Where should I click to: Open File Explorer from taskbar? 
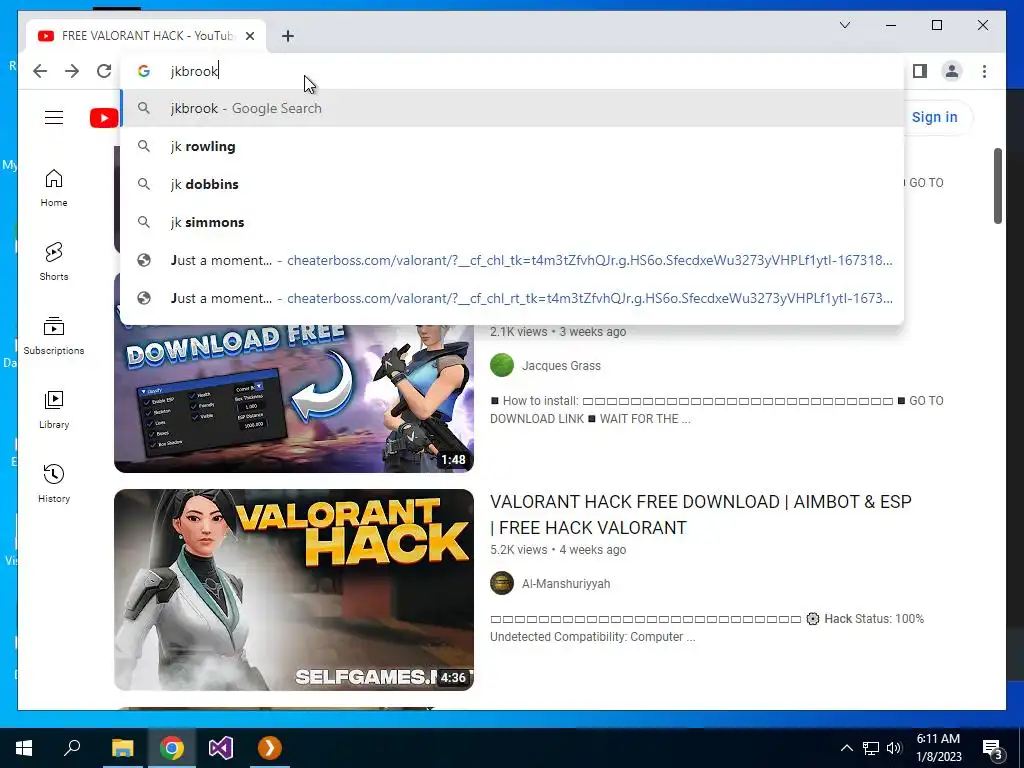click(122, 748)
